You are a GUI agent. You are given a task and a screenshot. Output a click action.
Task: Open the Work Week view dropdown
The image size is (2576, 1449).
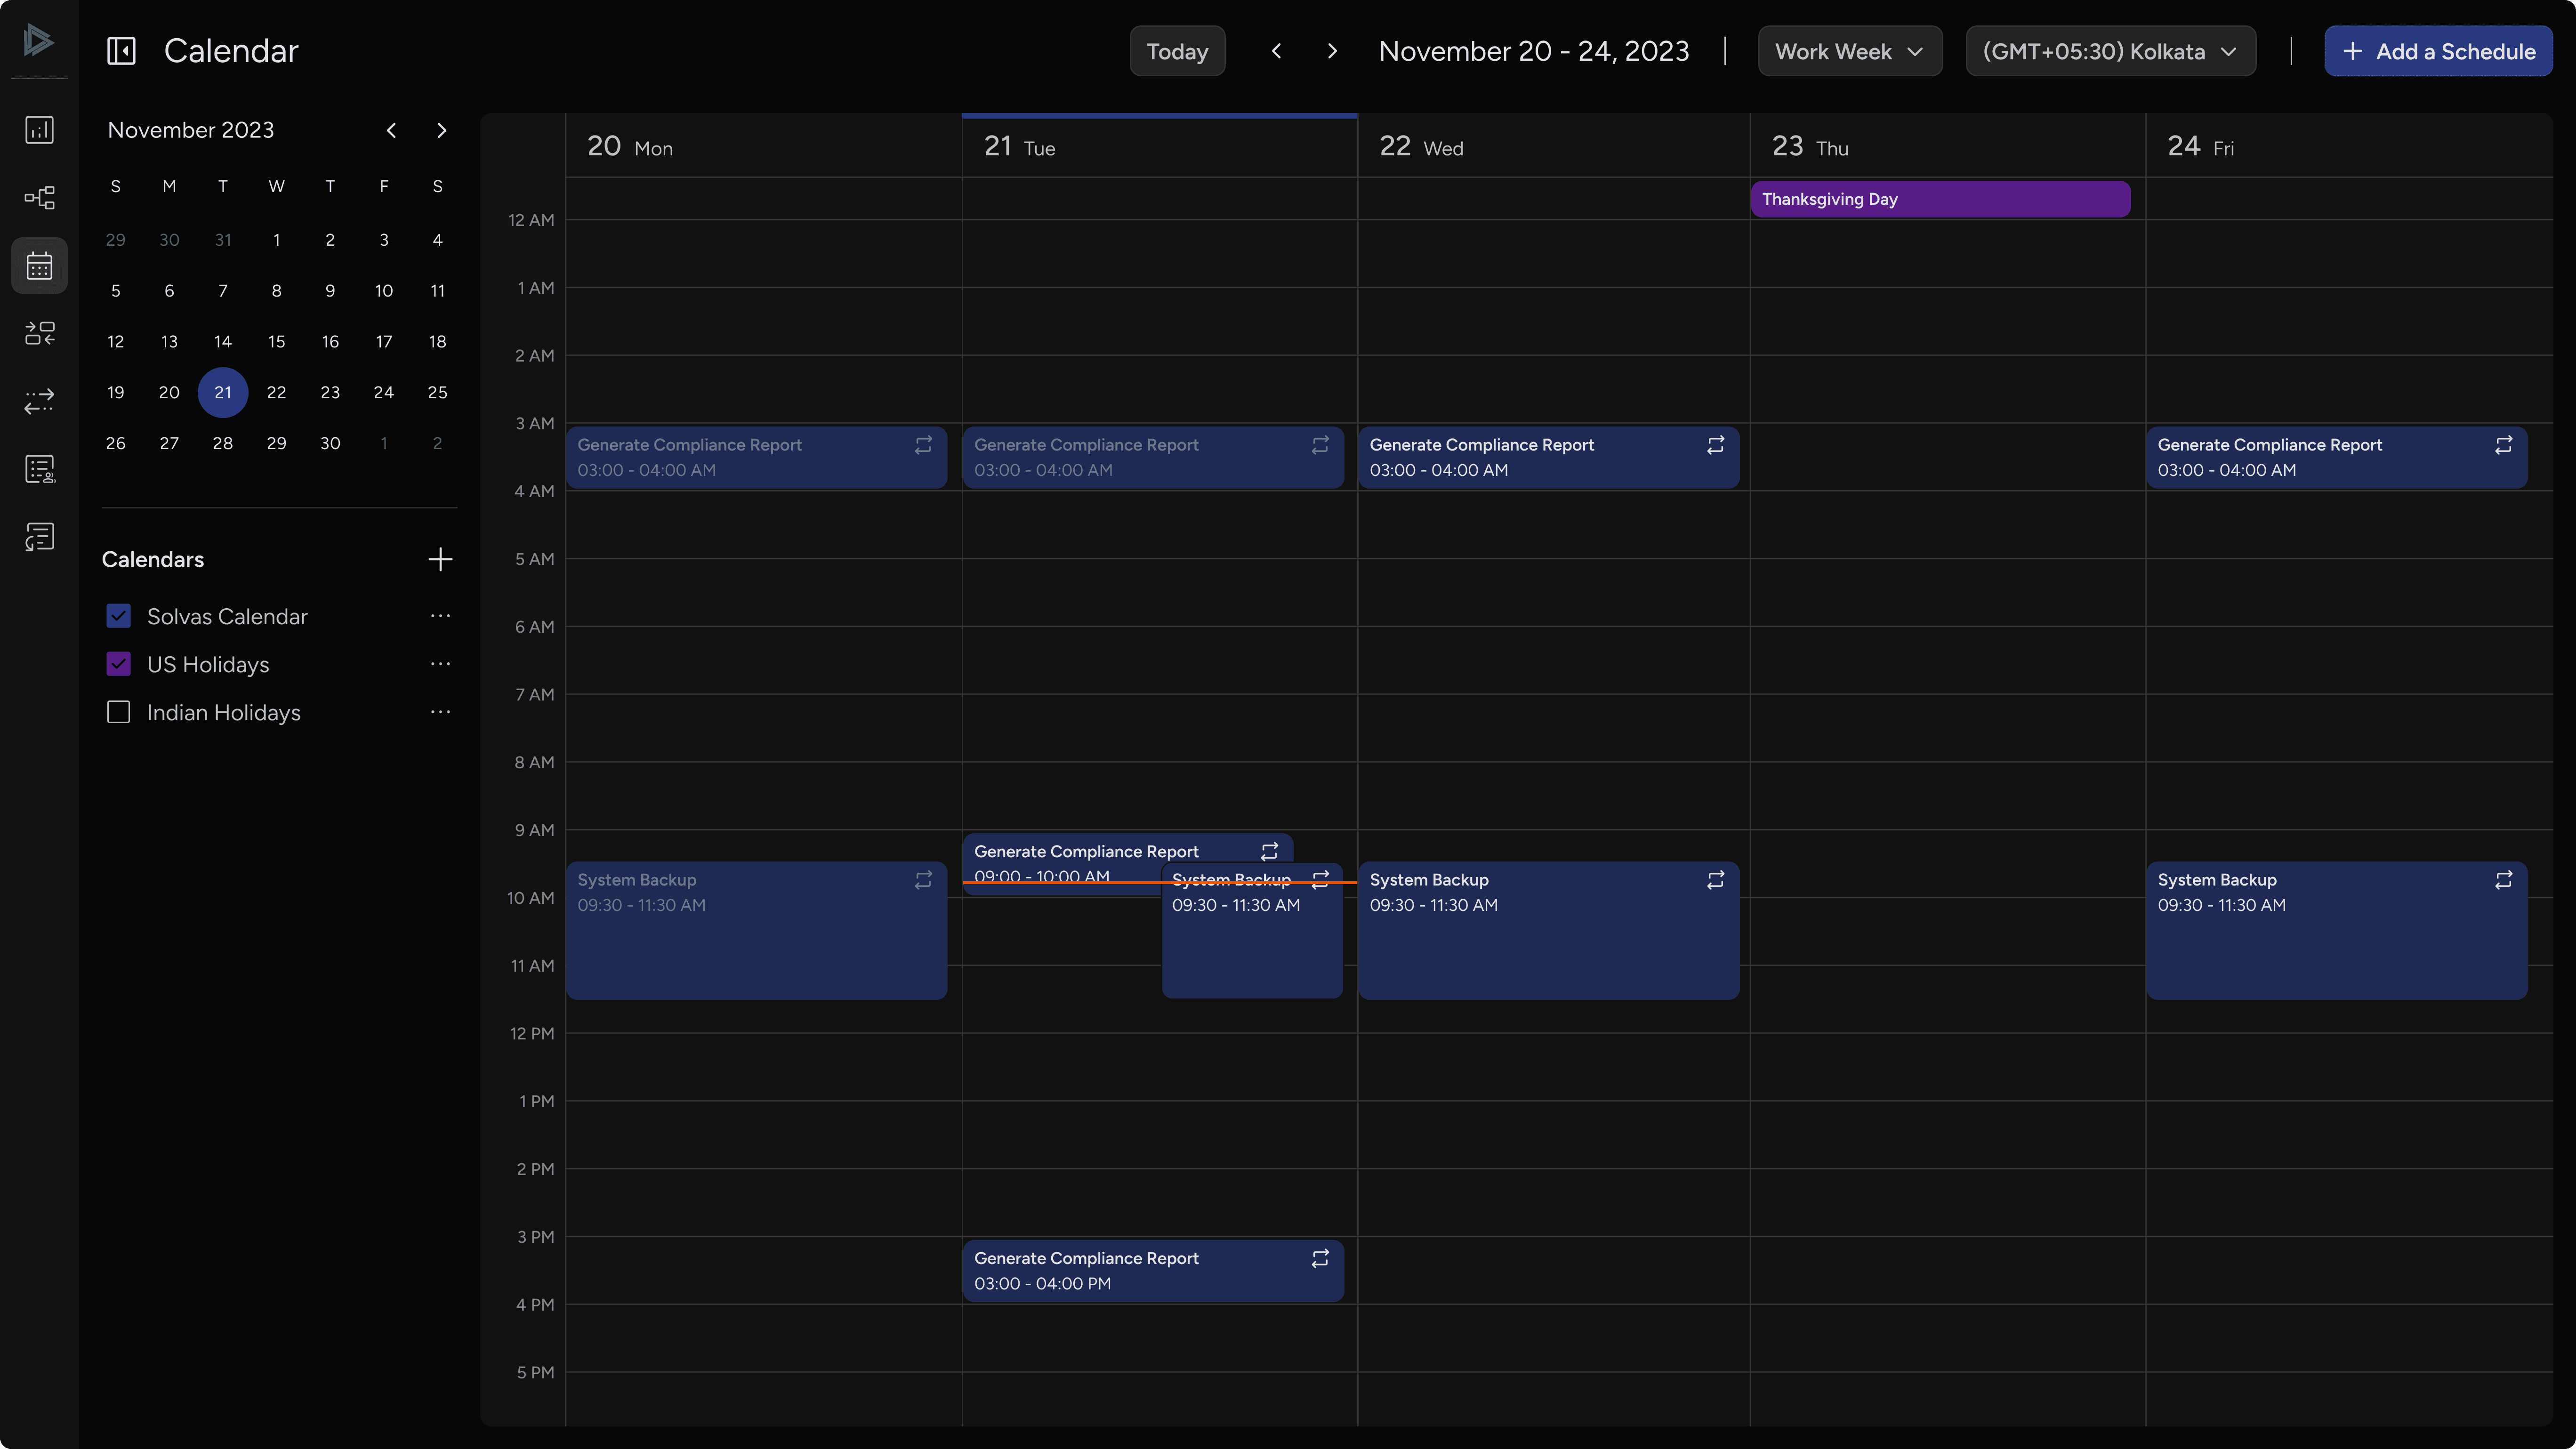[1848, 50]
